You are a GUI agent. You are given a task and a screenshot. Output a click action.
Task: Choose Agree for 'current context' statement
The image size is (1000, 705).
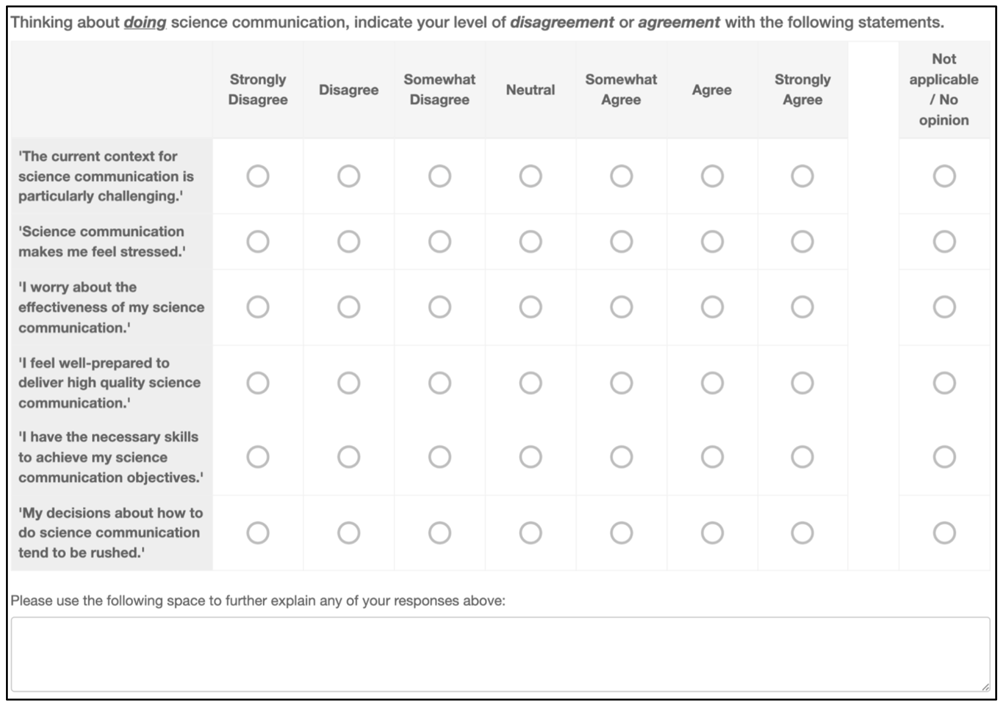[x=712, y=176]
